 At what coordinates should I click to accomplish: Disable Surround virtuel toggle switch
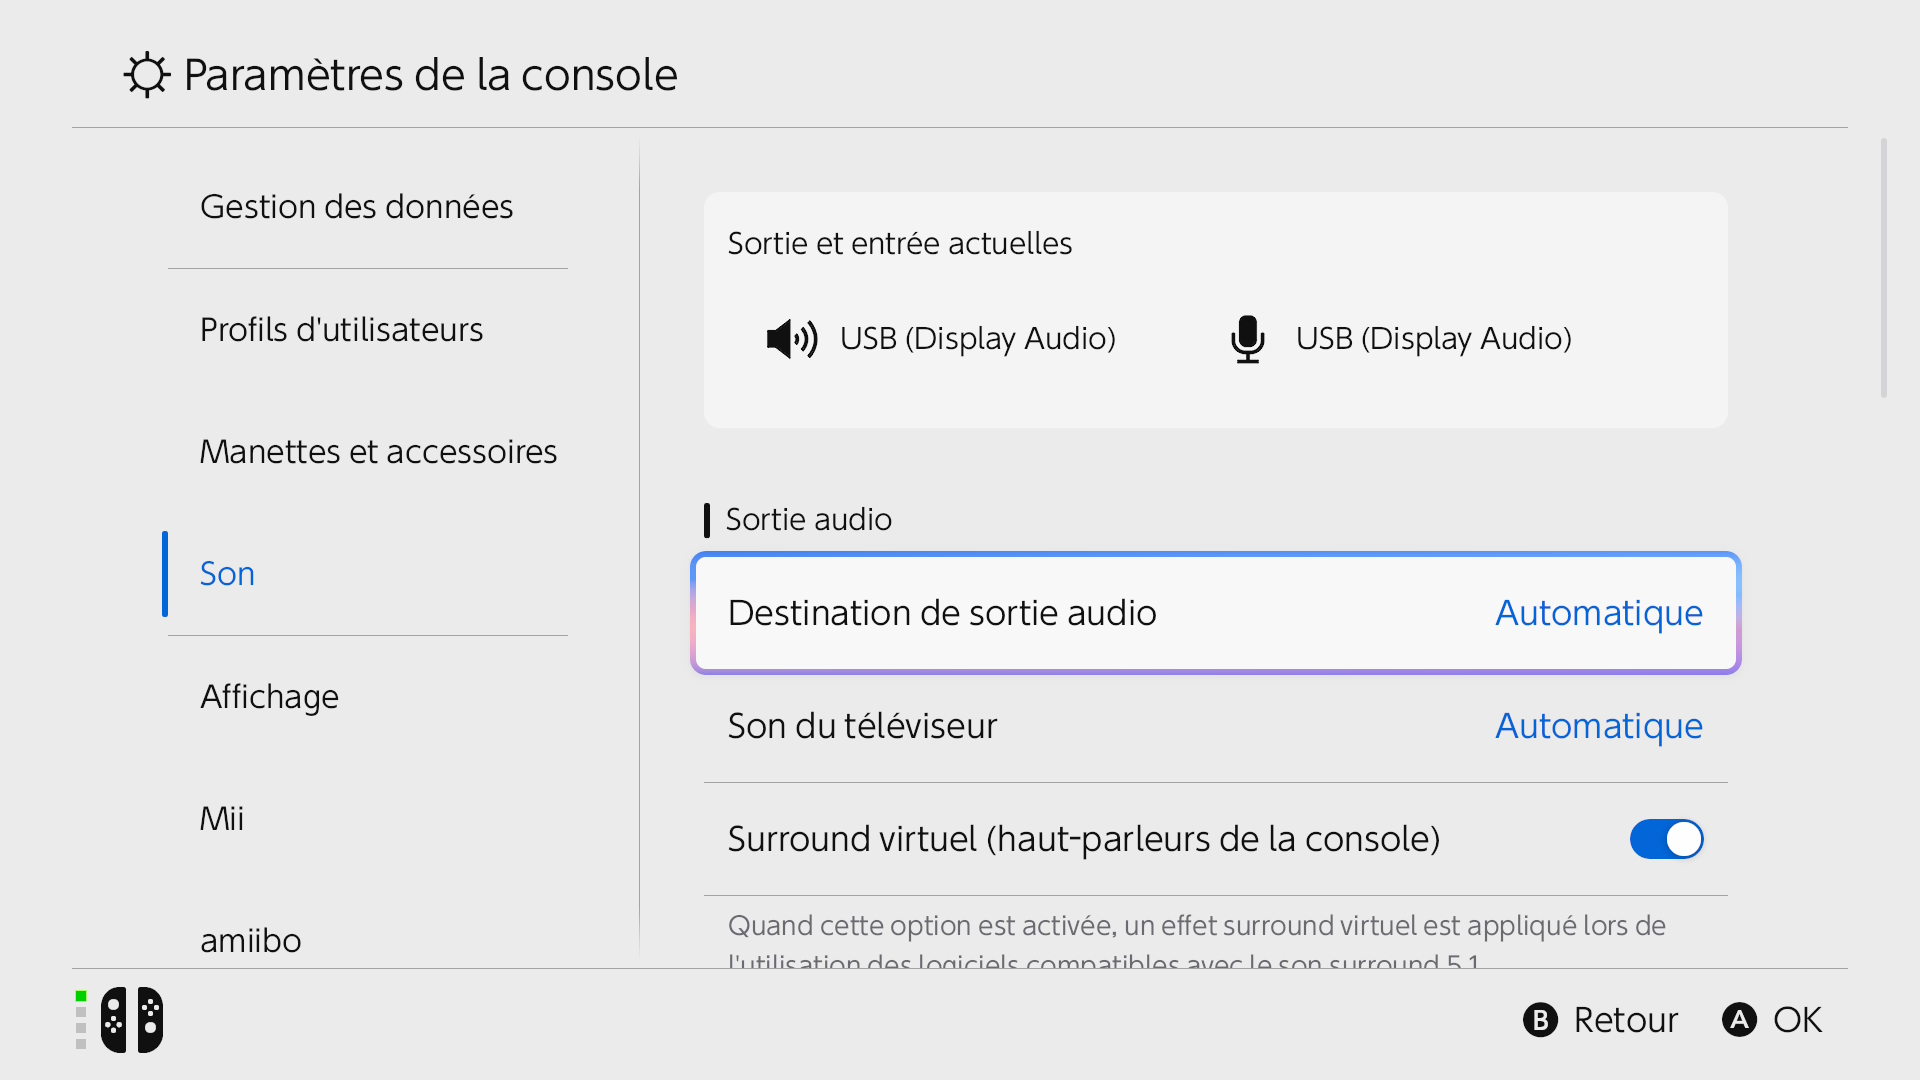click(x=1666, y=839)
